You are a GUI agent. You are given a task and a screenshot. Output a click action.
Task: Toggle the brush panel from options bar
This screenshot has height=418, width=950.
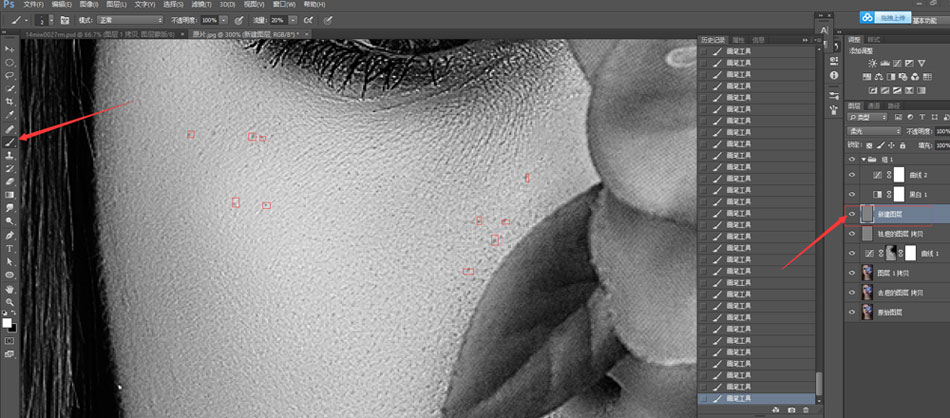tap(65, 20)
